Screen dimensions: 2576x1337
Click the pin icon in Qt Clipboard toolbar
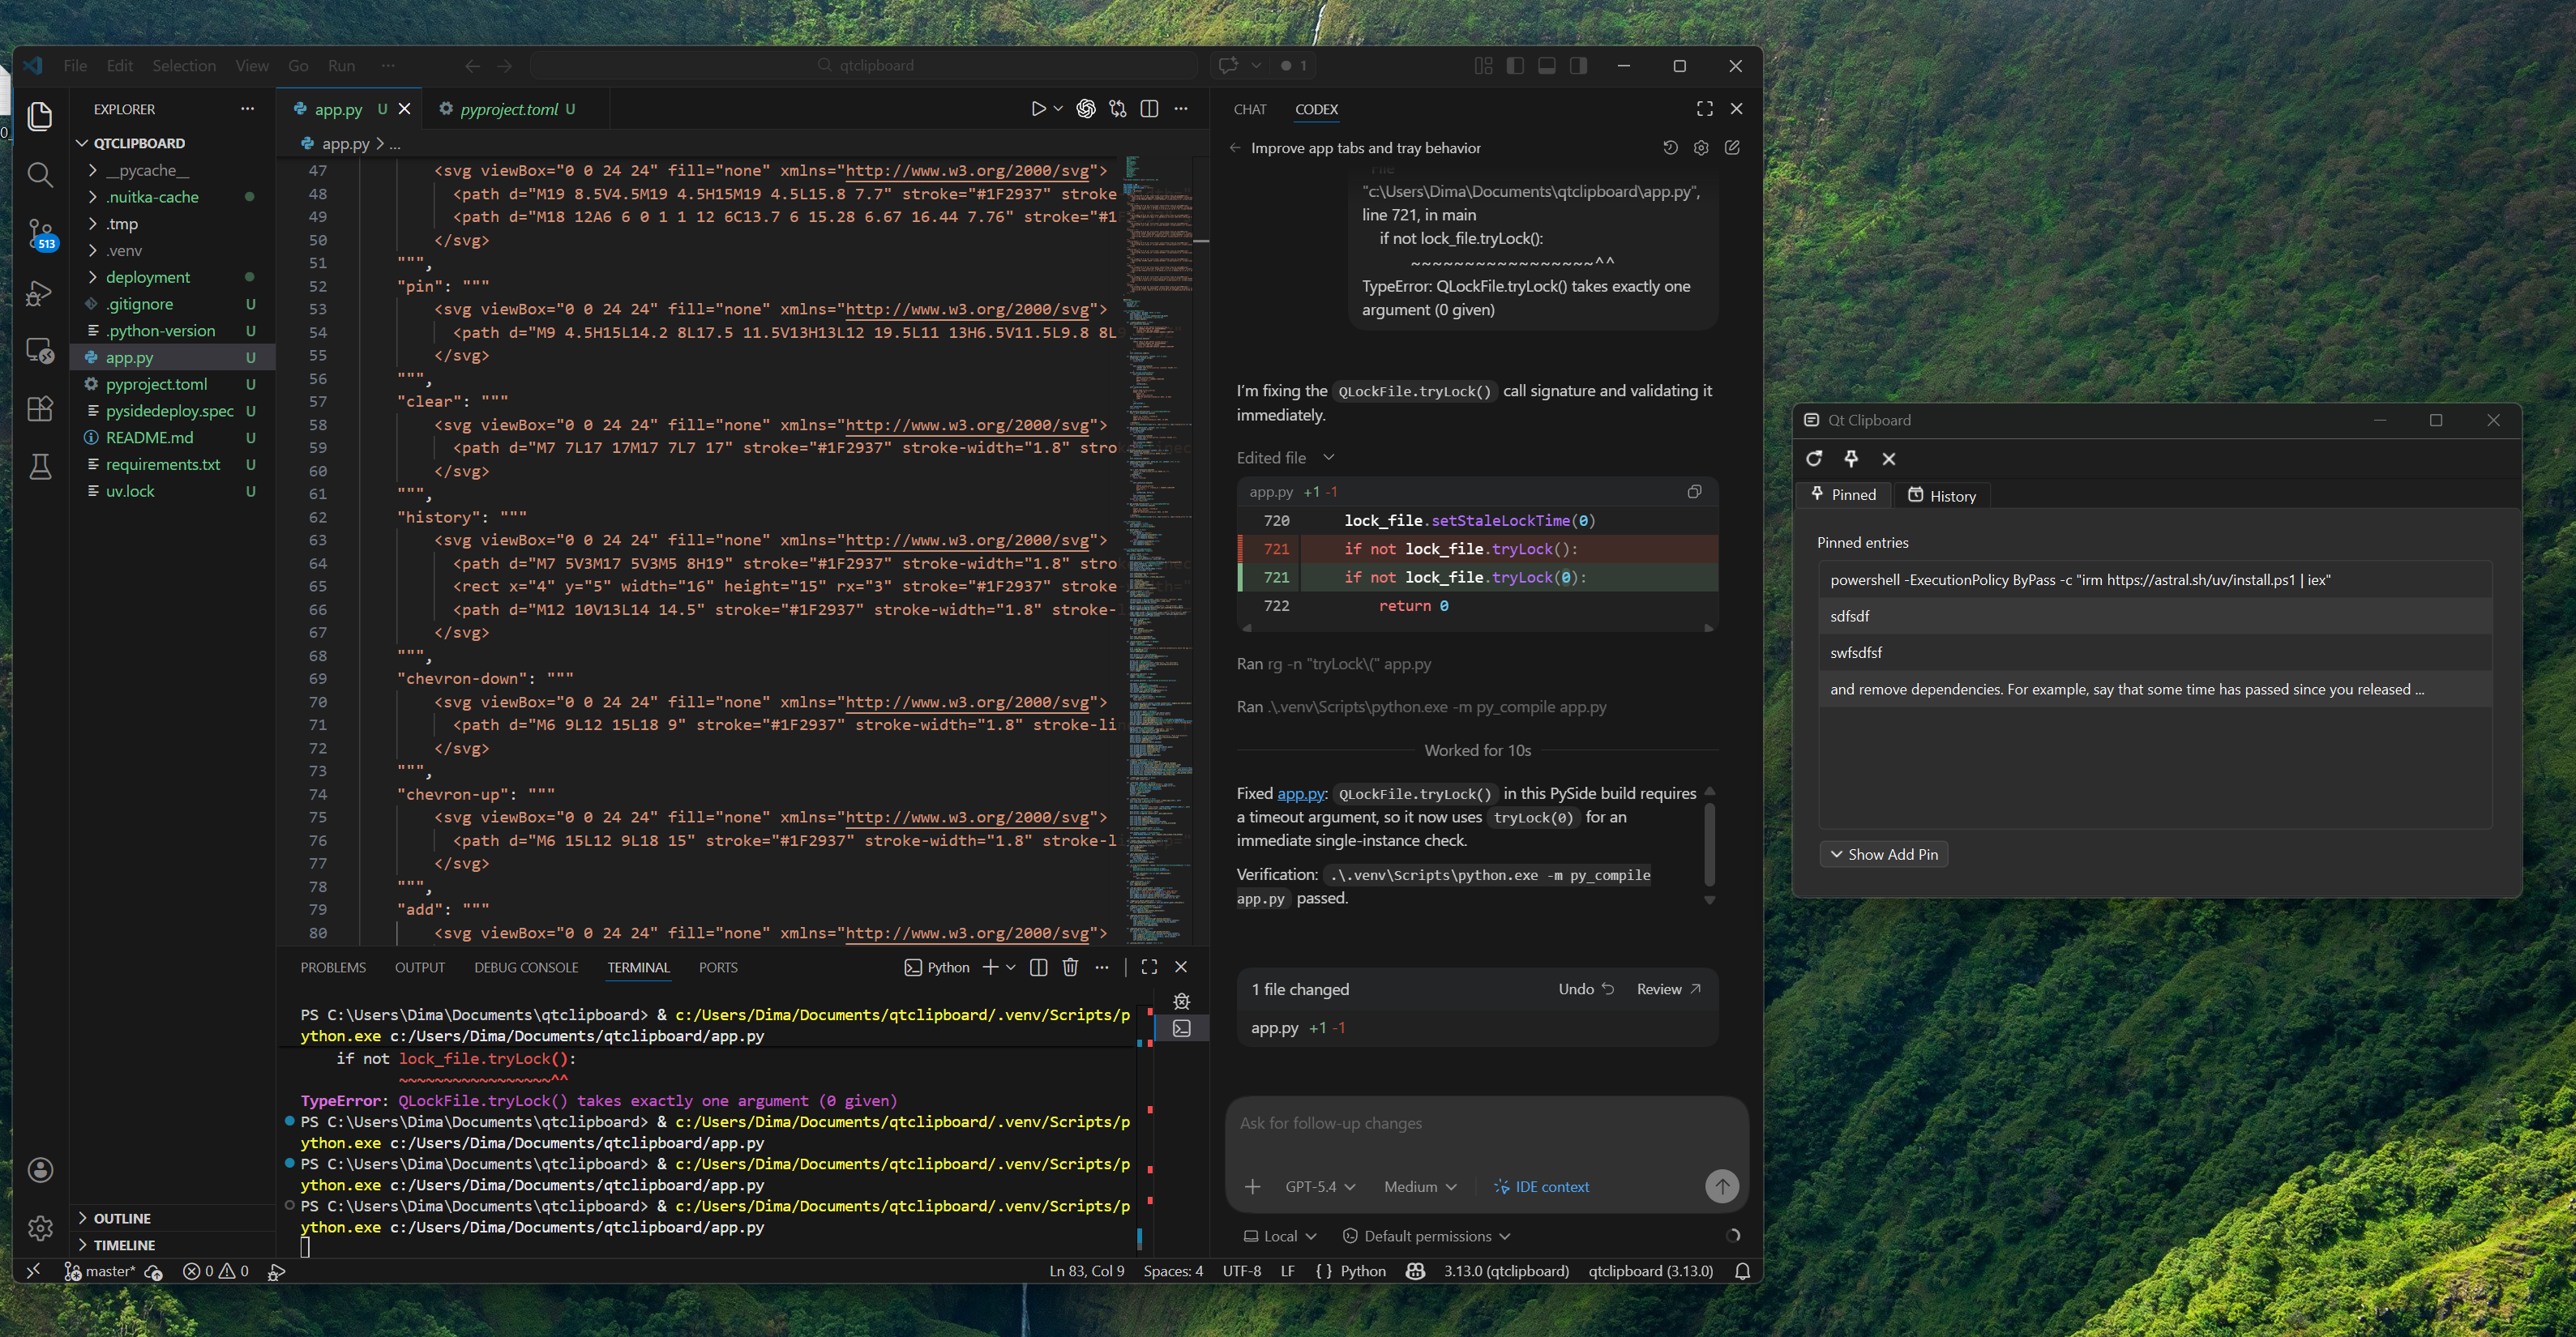(x=1851, y=458)
